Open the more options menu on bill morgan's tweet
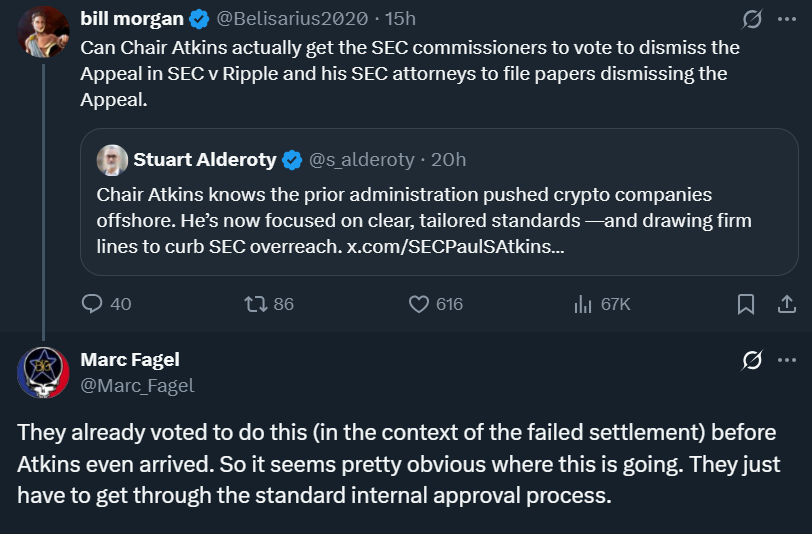The image size is (812, 534). 788,19
